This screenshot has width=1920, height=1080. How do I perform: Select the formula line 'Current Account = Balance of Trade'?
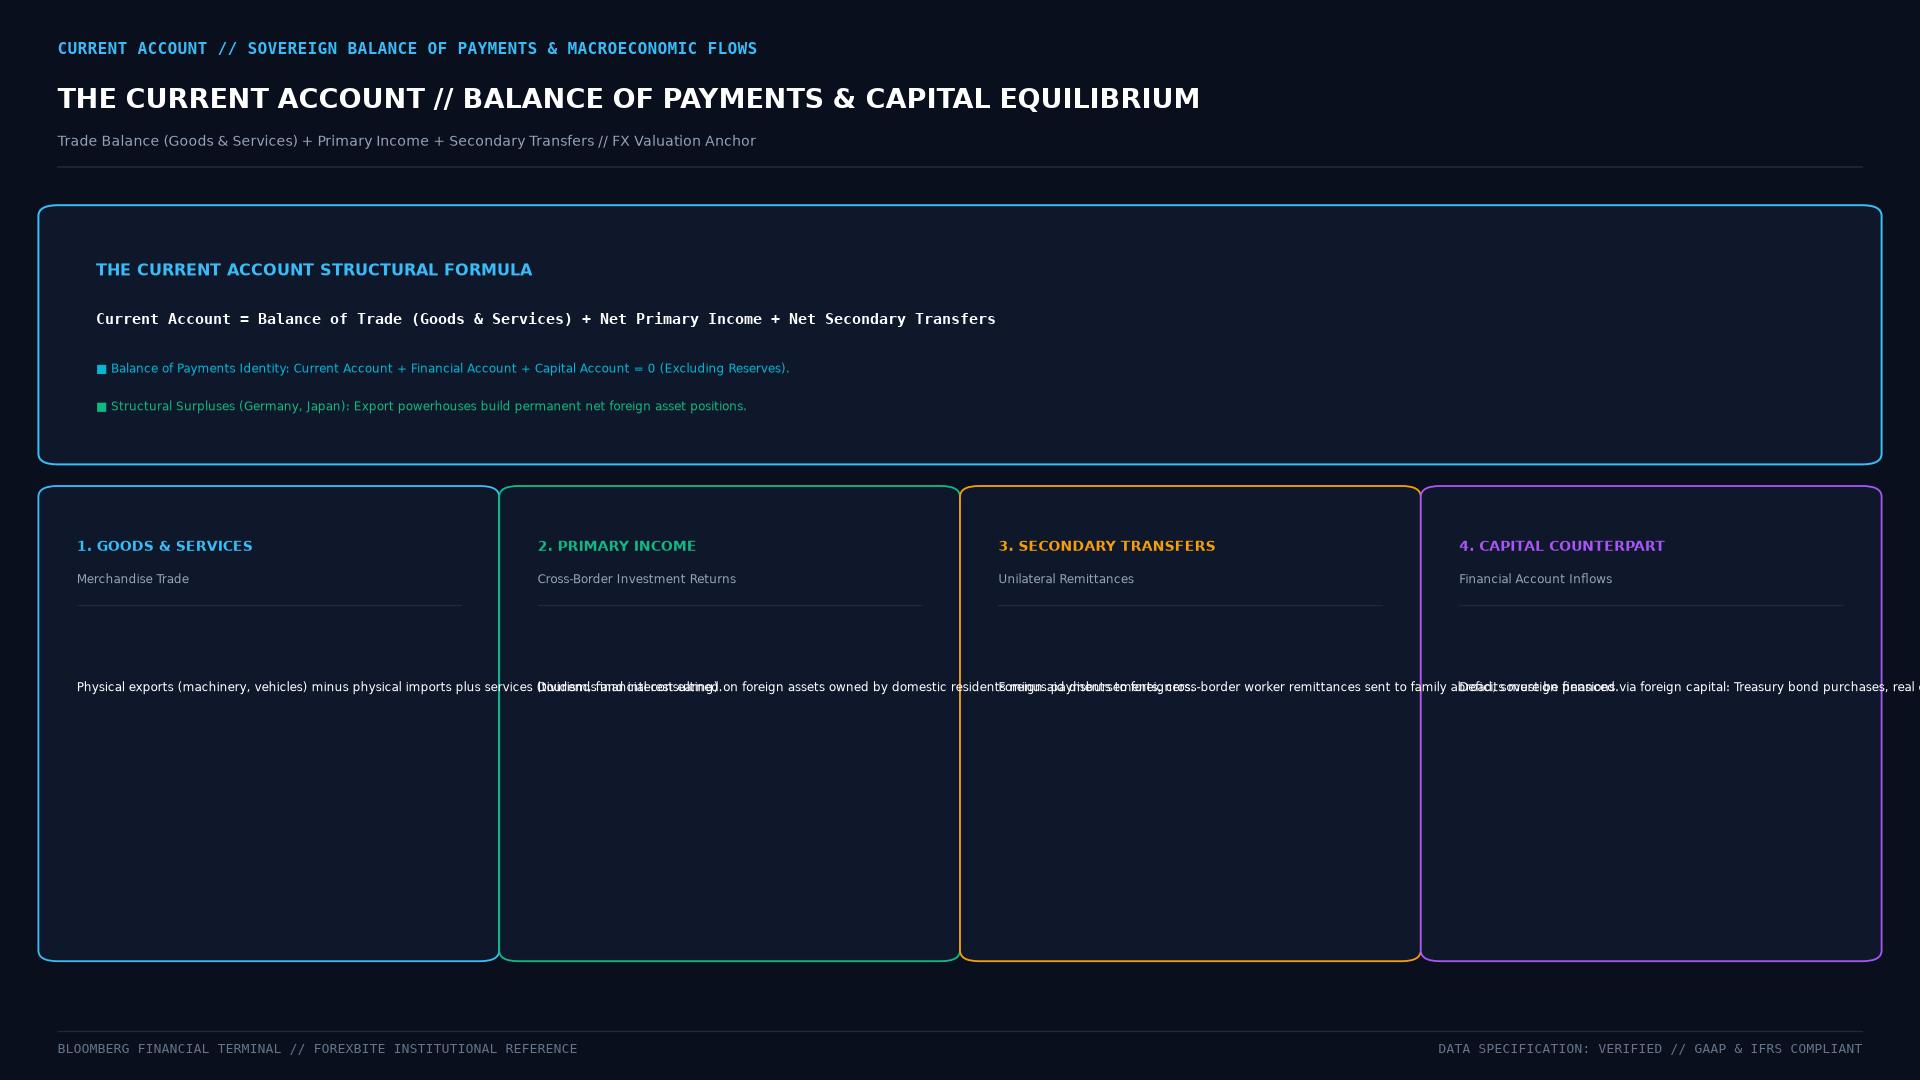point(546,319)
